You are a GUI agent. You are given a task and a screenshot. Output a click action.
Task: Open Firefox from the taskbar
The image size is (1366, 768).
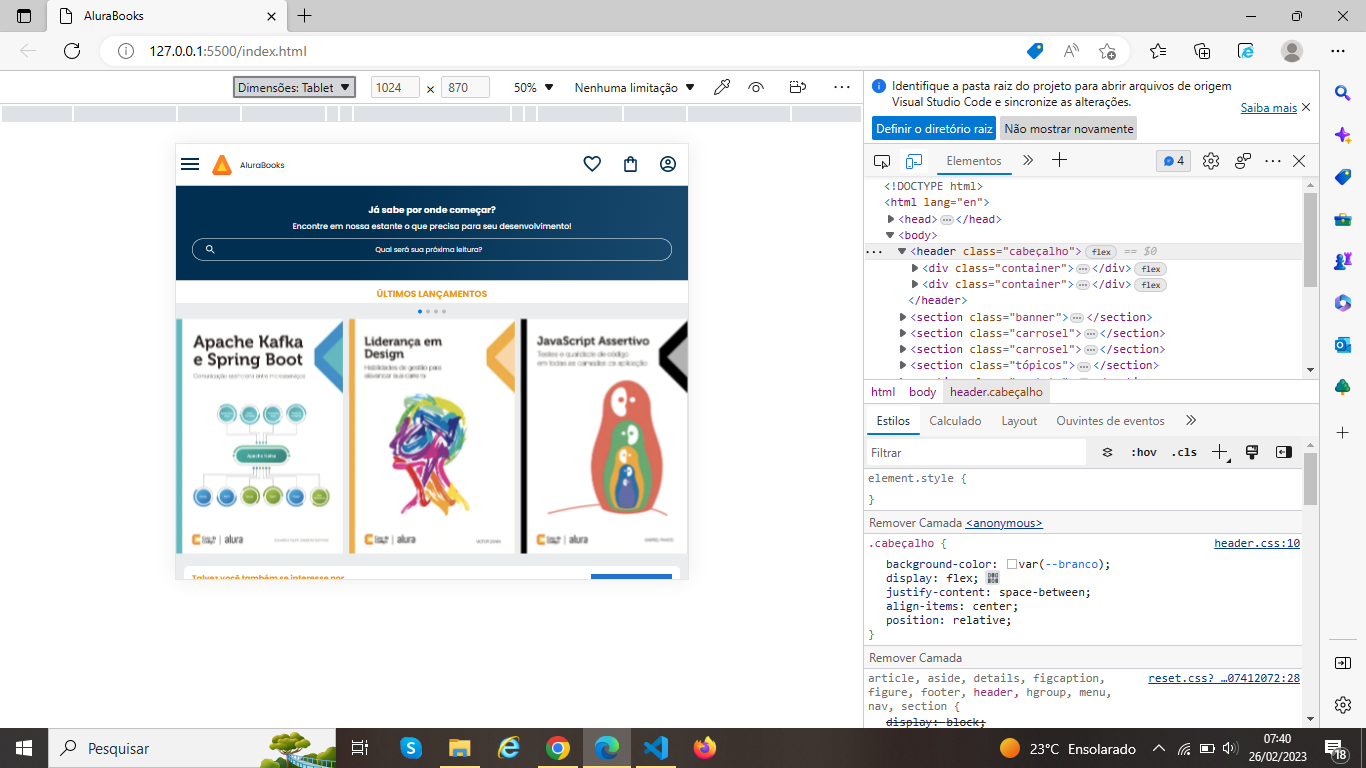coord(705,748)
